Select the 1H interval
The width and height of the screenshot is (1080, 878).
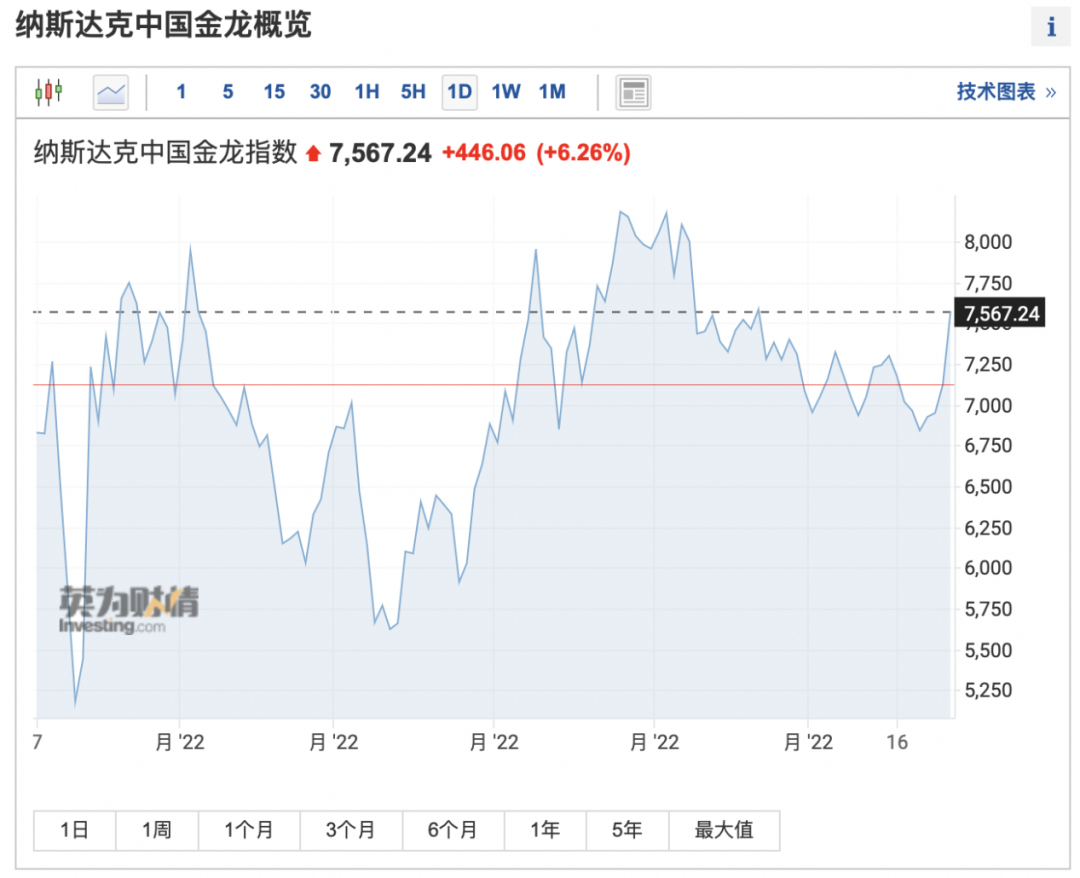367,92
